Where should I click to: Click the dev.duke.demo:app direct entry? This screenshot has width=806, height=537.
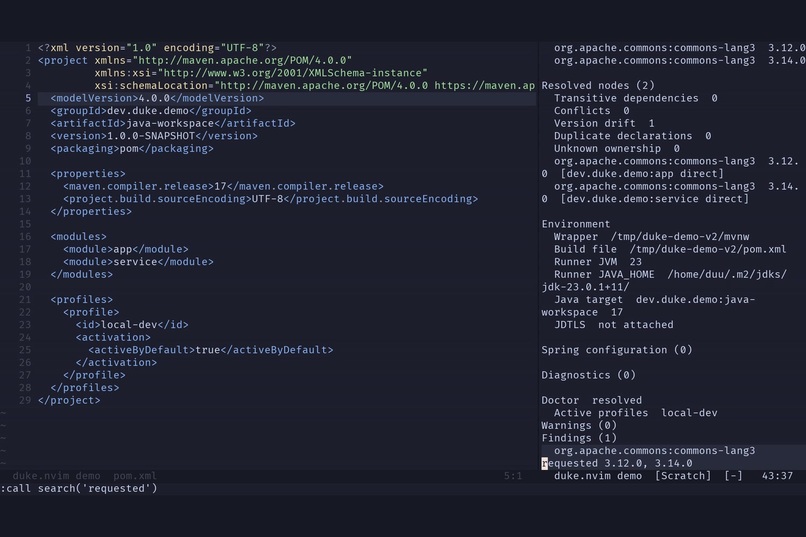[x=642, y=174]
